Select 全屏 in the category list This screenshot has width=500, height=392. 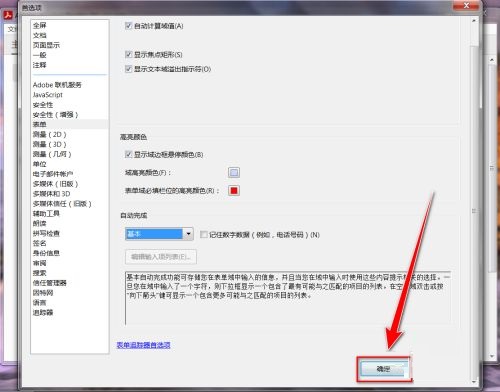coord(40,25)
